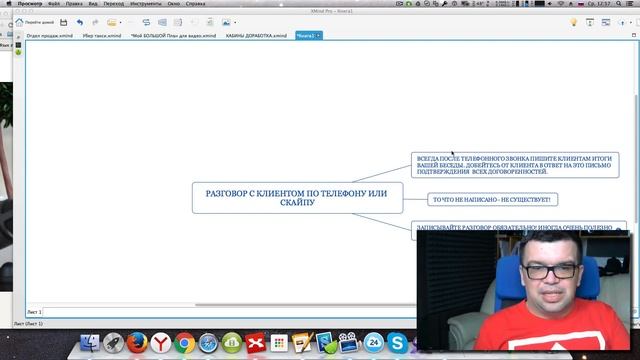Click the home icon in the XMind toolbar
The height and width of the screenshot is (360, 640).
pos(19,22)
